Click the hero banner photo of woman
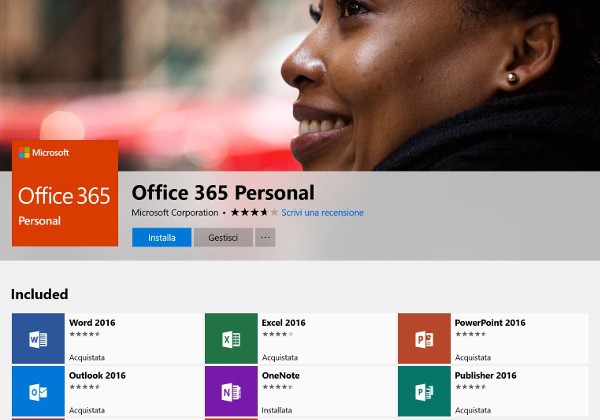The image size is (600, 420). (x=300, y=85)
